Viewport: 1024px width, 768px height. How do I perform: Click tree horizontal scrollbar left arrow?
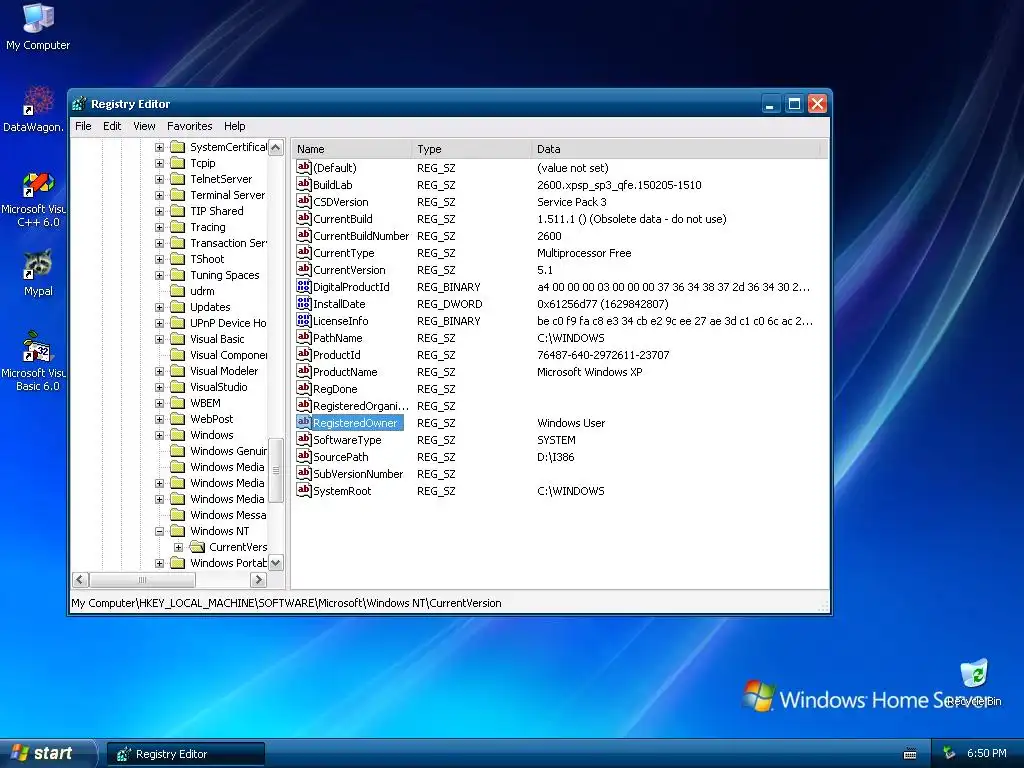click(80, 579)
